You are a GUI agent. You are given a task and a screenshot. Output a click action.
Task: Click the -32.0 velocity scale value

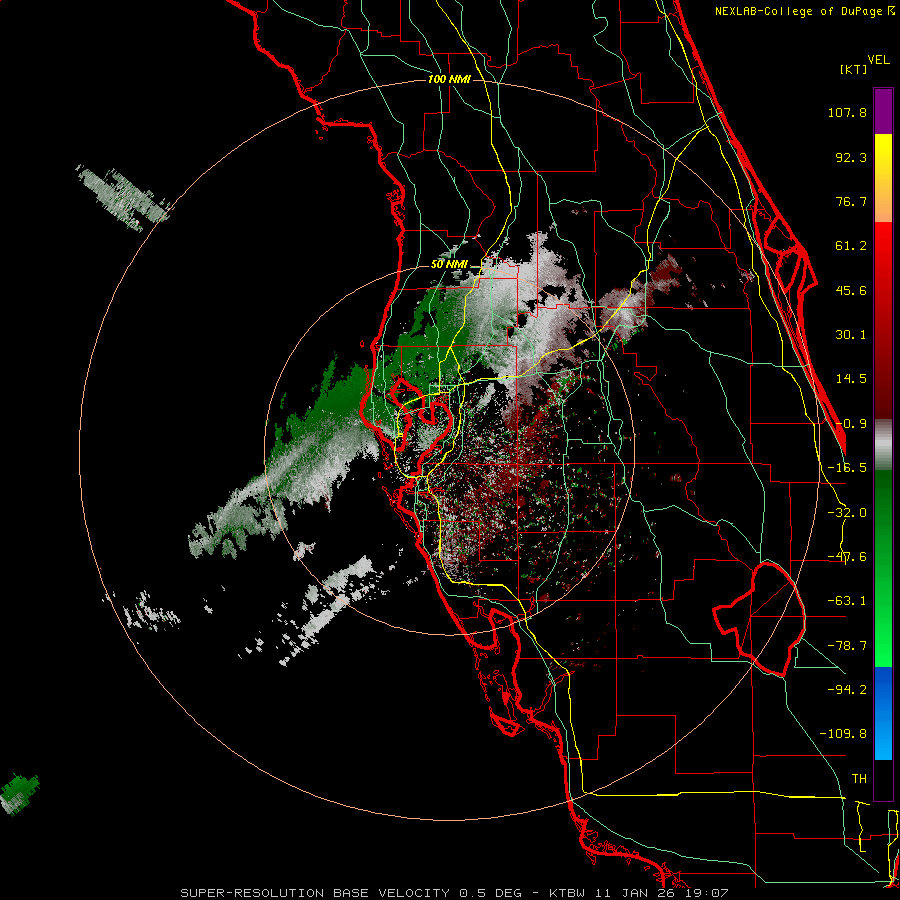pos(847,513)
